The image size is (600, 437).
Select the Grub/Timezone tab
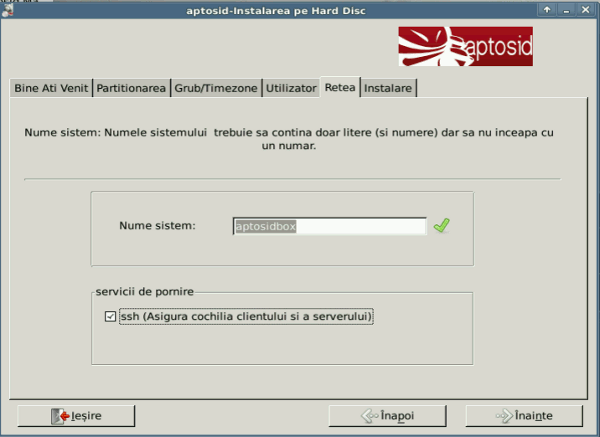click(216, 88)
